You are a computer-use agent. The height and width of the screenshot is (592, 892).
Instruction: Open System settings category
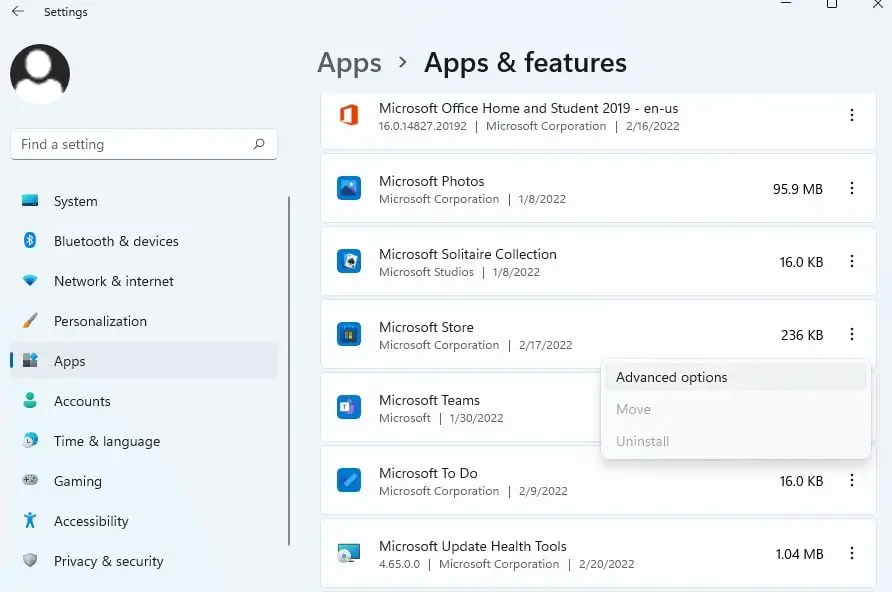point(144,201)
